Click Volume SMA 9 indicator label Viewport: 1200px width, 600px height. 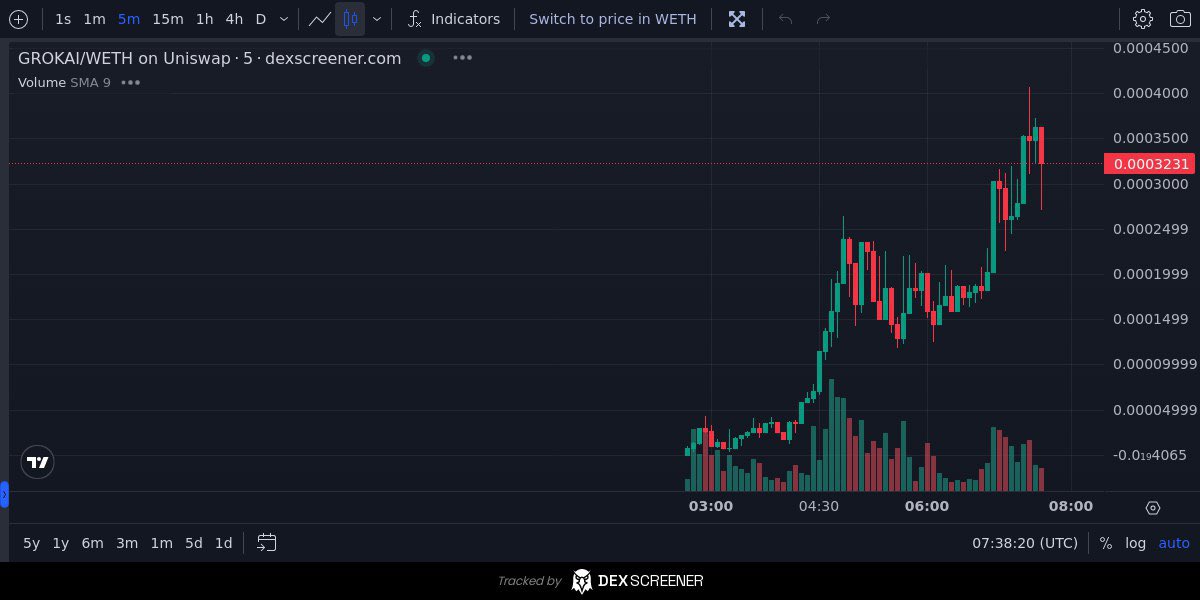(x=64, y=82)
